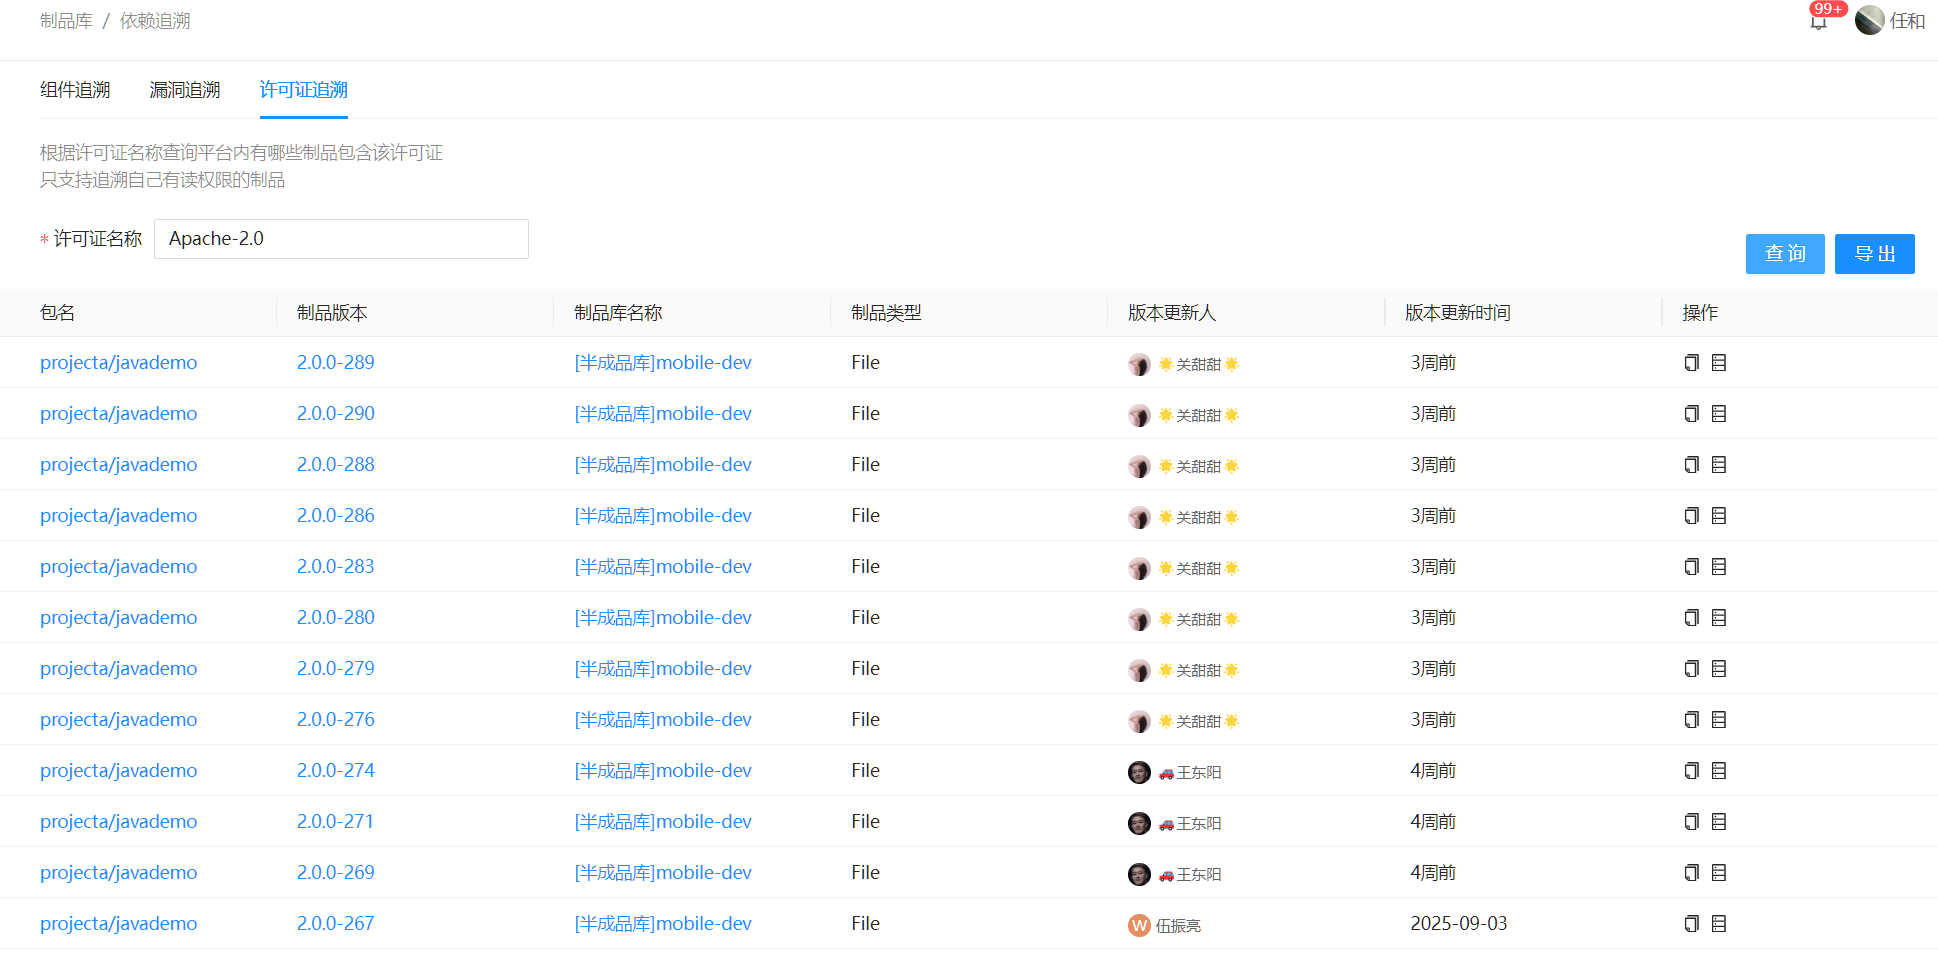Click the copy icon for version 2.0.0-286
The width and height of the screenshot is (1938, 956).
(x=1691, y=516)
